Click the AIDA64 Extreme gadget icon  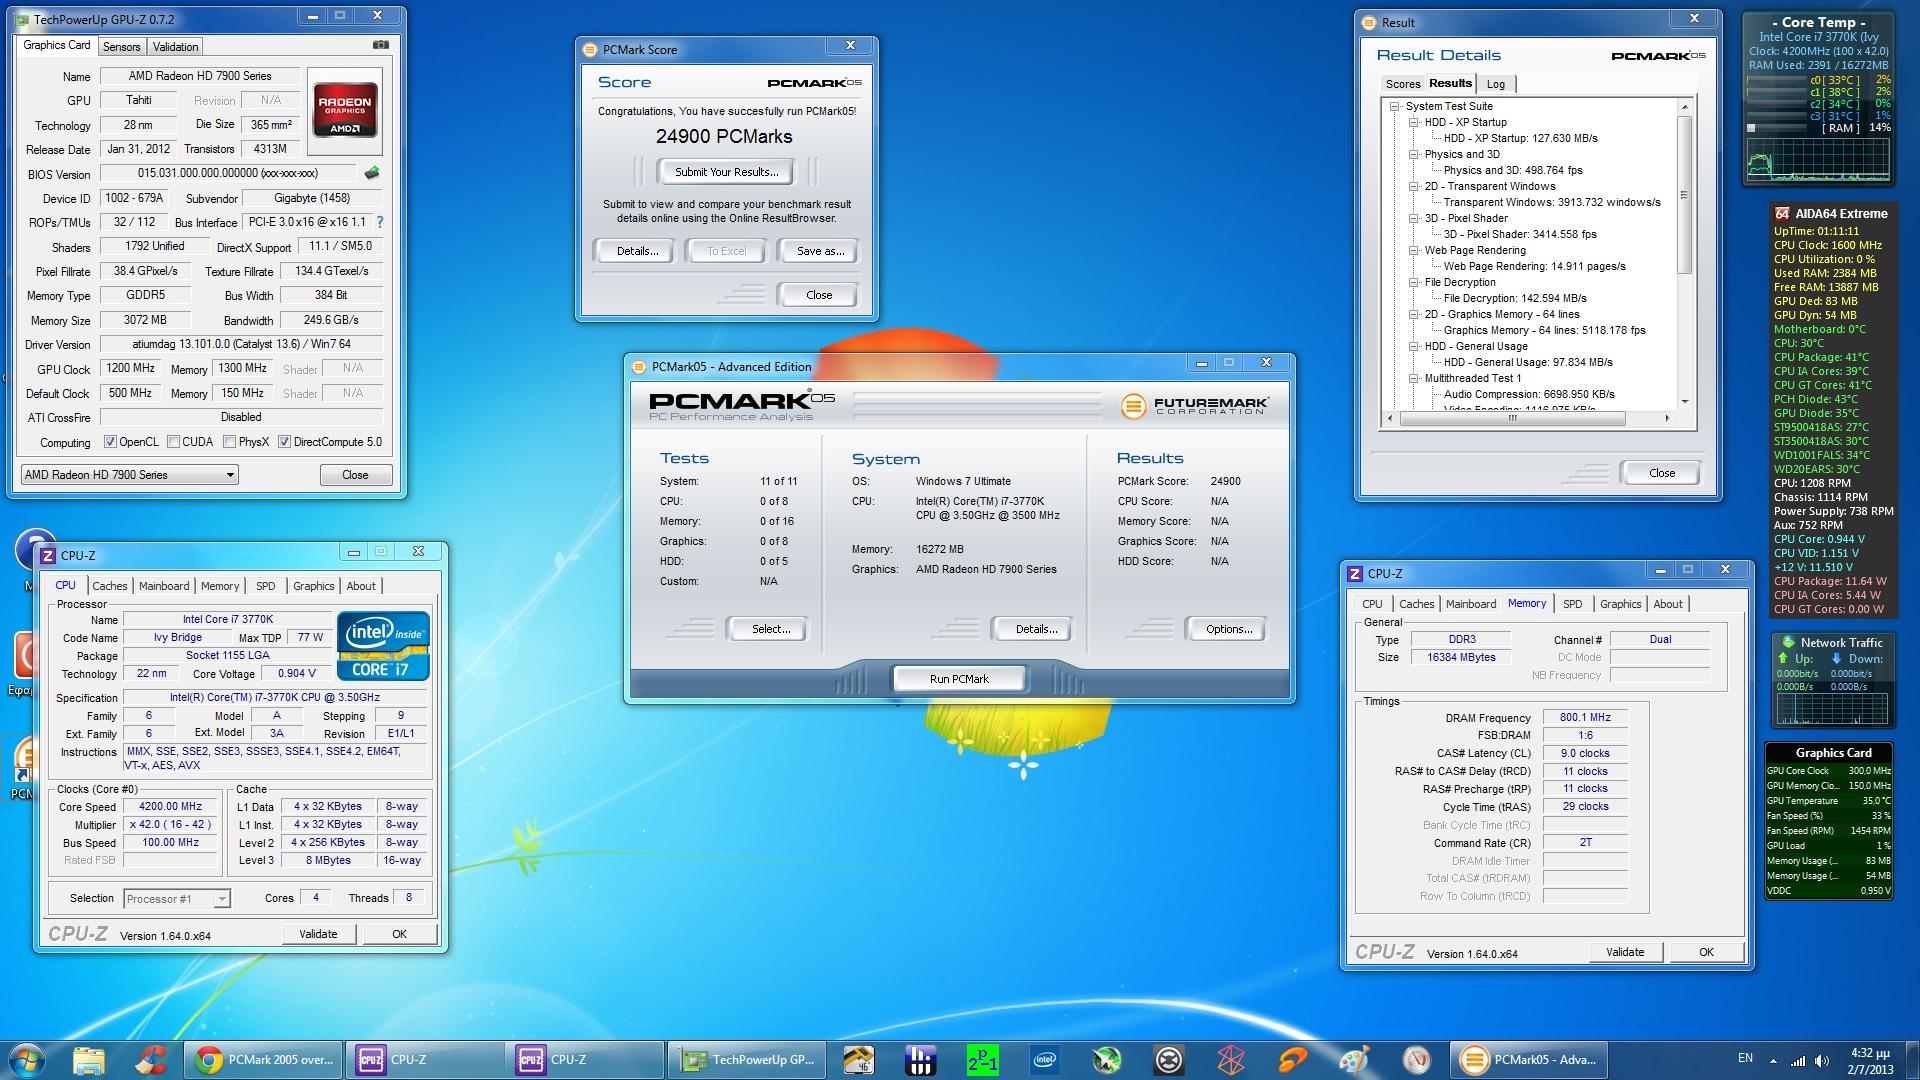[1782, 213]
